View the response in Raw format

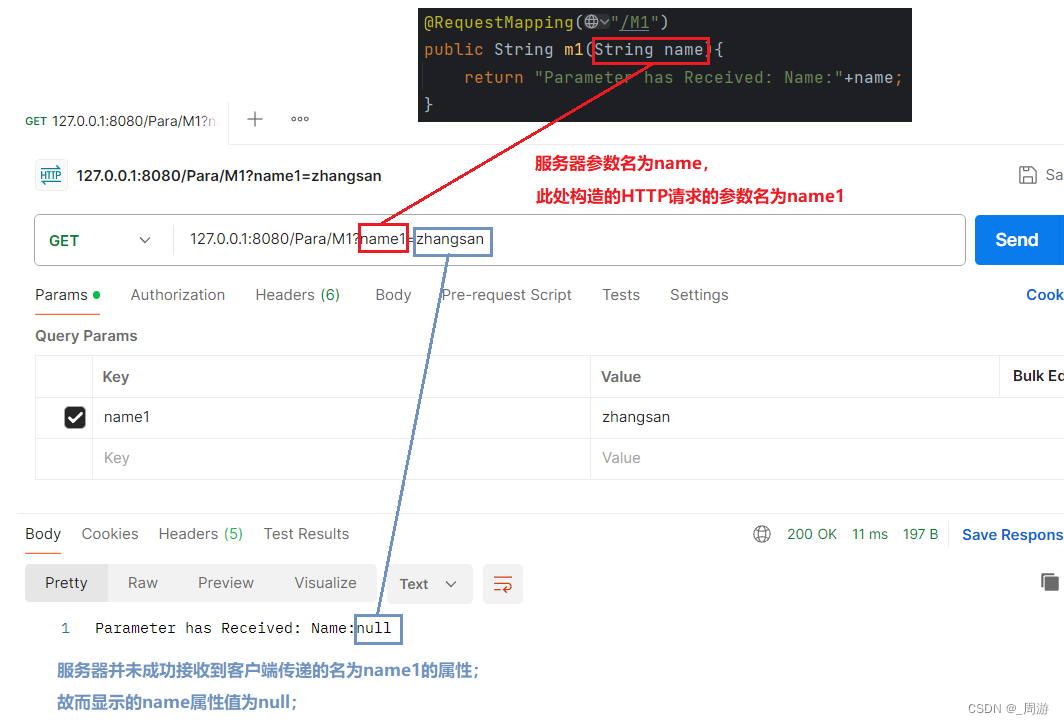[x=142, y=582]
